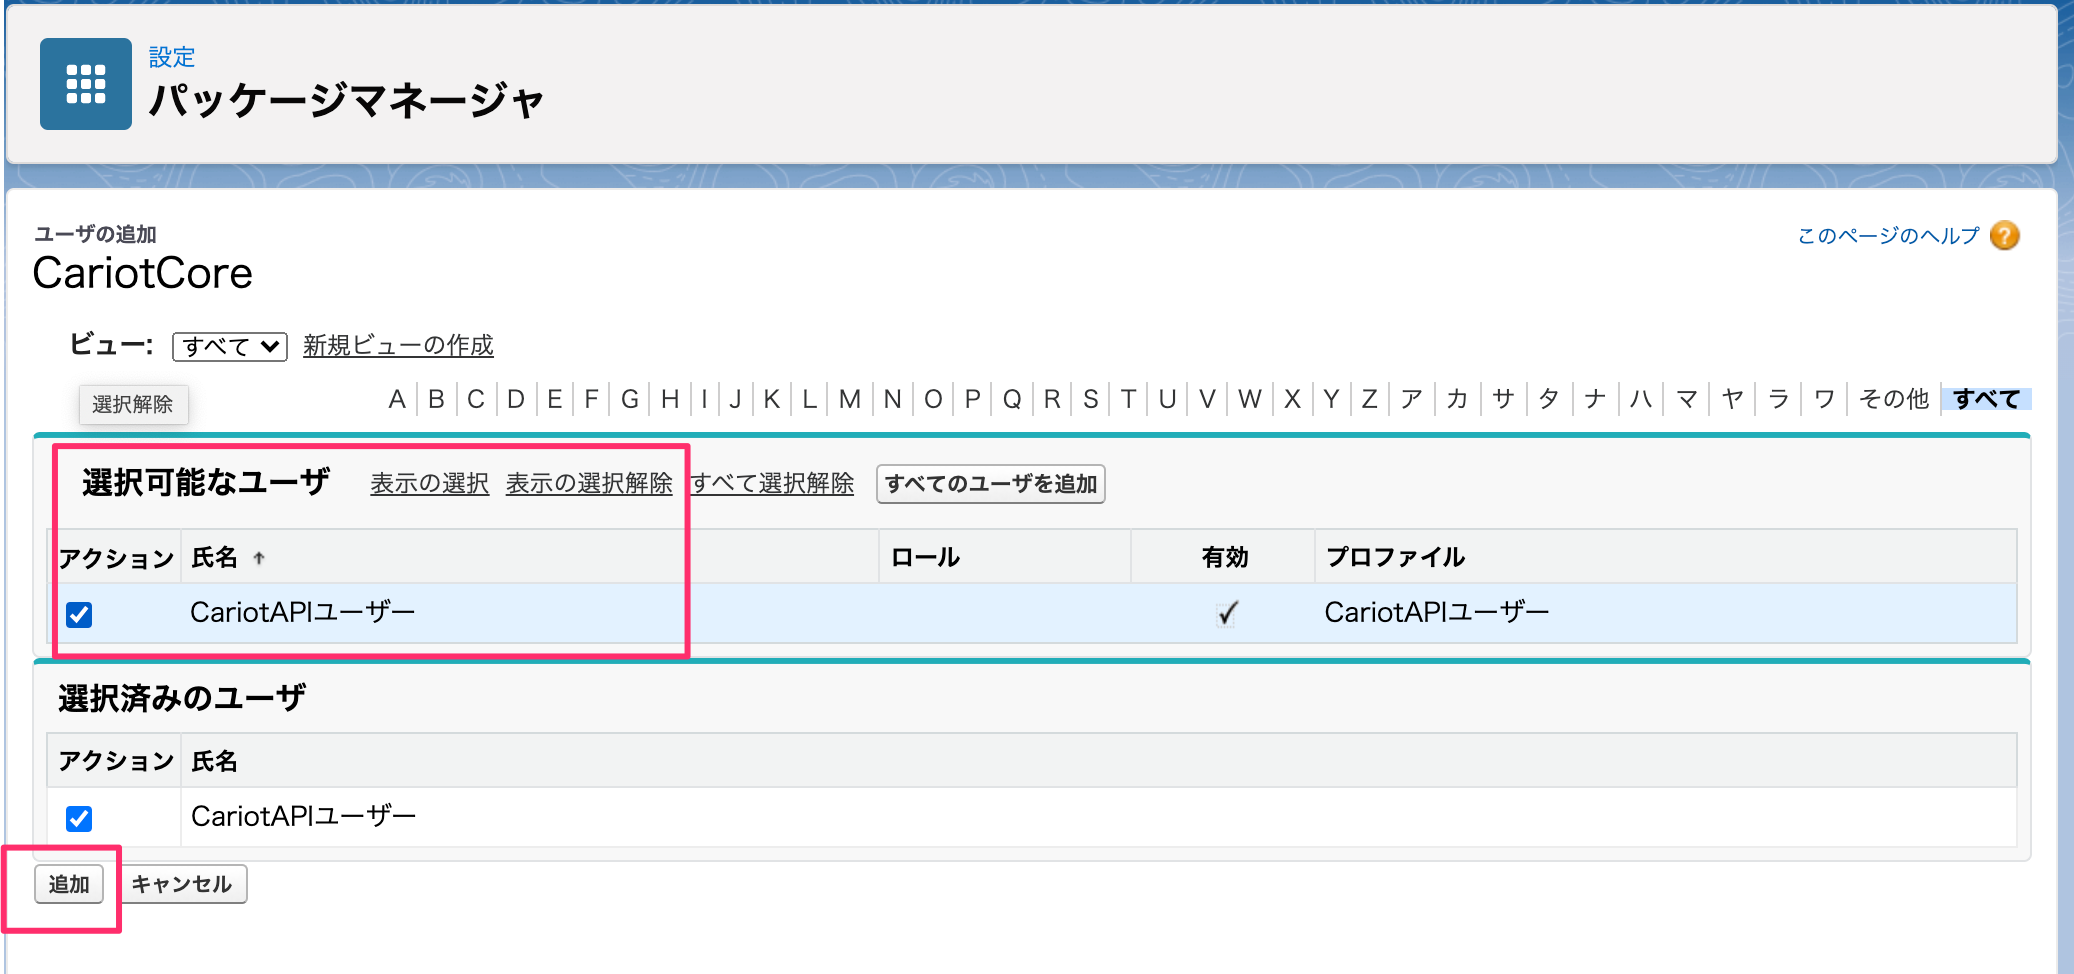Click the 選択解除 button
The height and width of the screenshot is (974, 2074).
[x=133, y=404]
